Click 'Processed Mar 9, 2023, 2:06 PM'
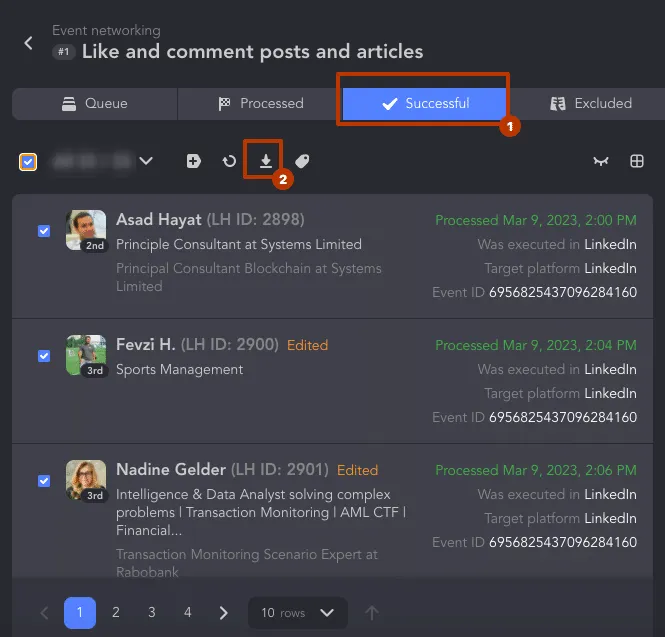665x637 pixels. coord(536,470)
